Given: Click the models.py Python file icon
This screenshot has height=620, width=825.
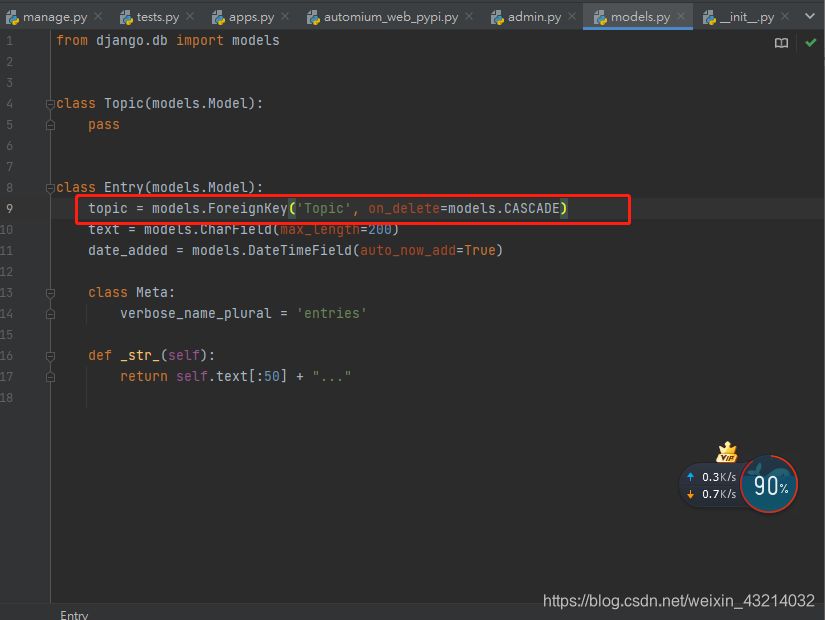Looking at the screenshot, I should 600,17.
